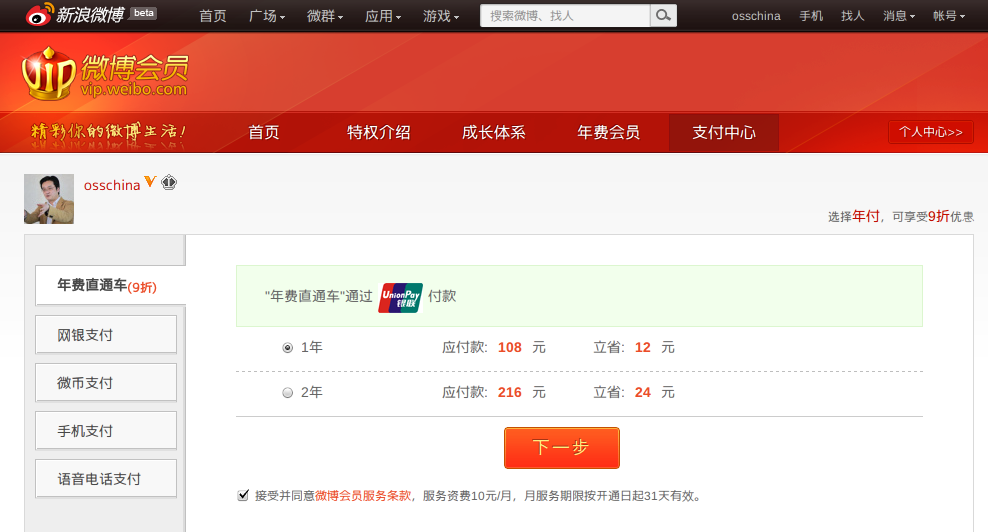The width and height of the screenshot is (988, 532).
Task: Open the 个人中心>> button
Action: 931,132
